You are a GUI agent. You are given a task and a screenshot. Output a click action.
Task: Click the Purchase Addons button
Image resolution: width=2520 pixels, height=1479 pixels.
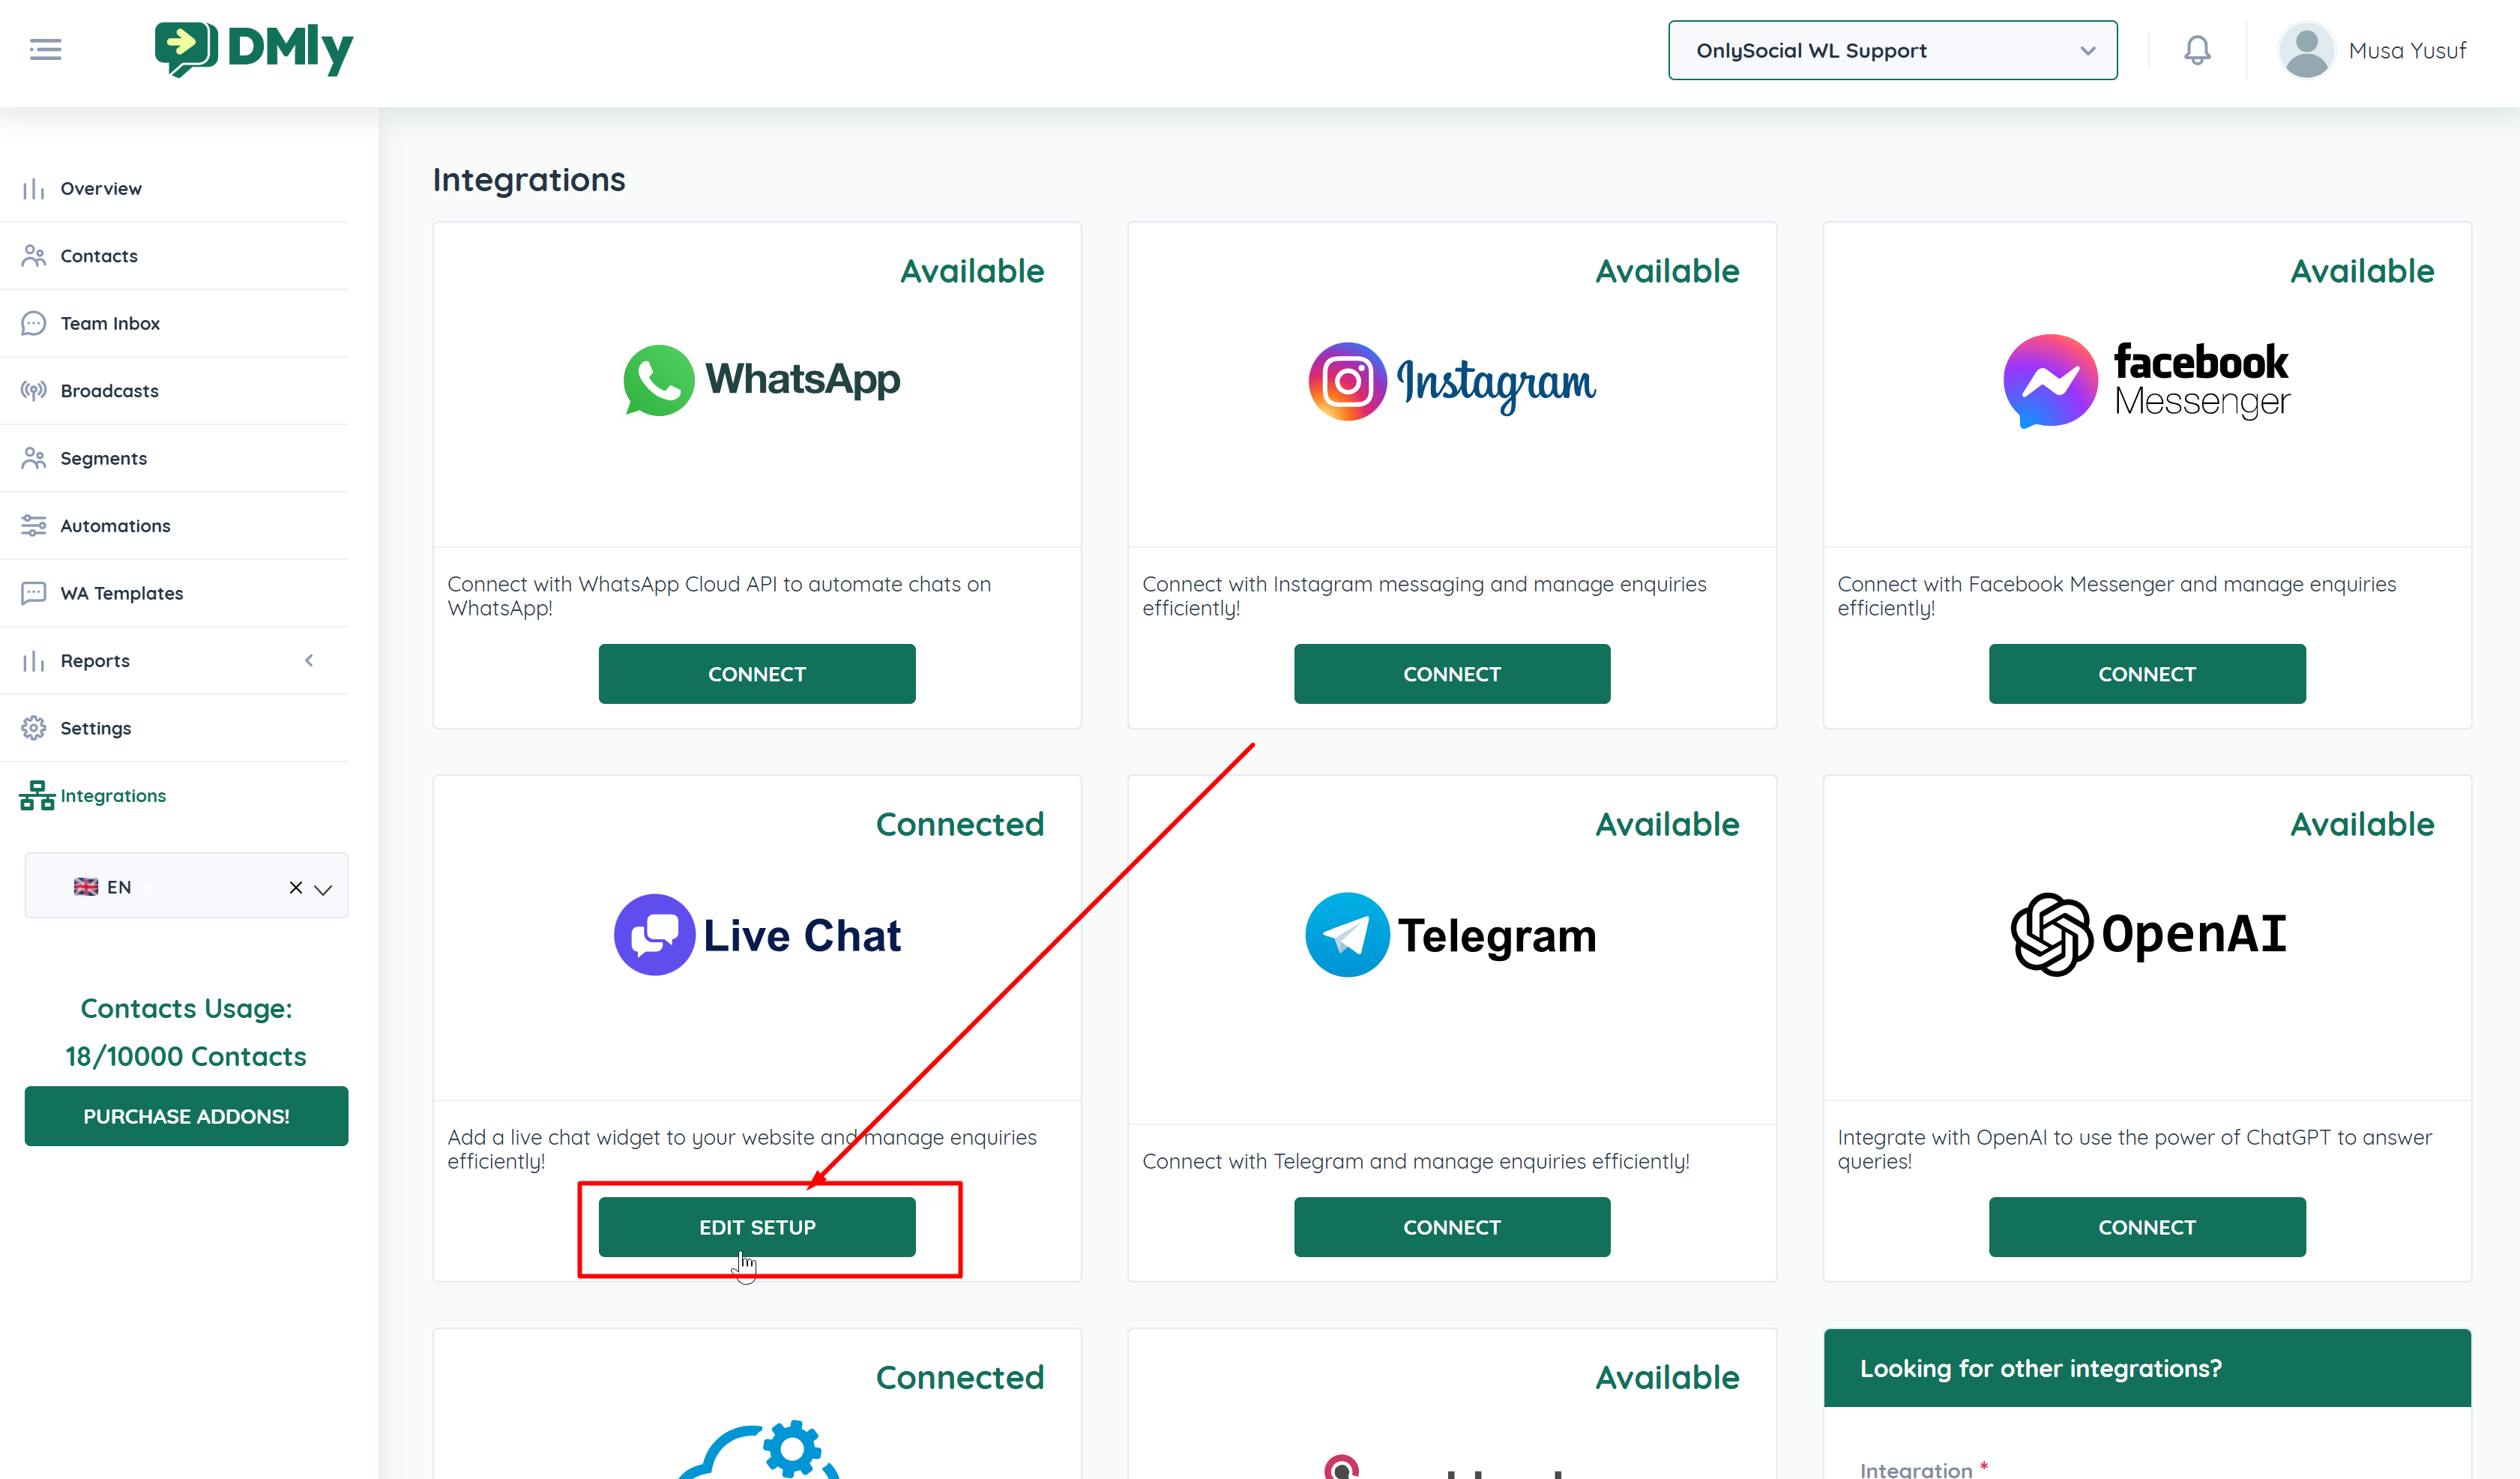coord(186,1116)
